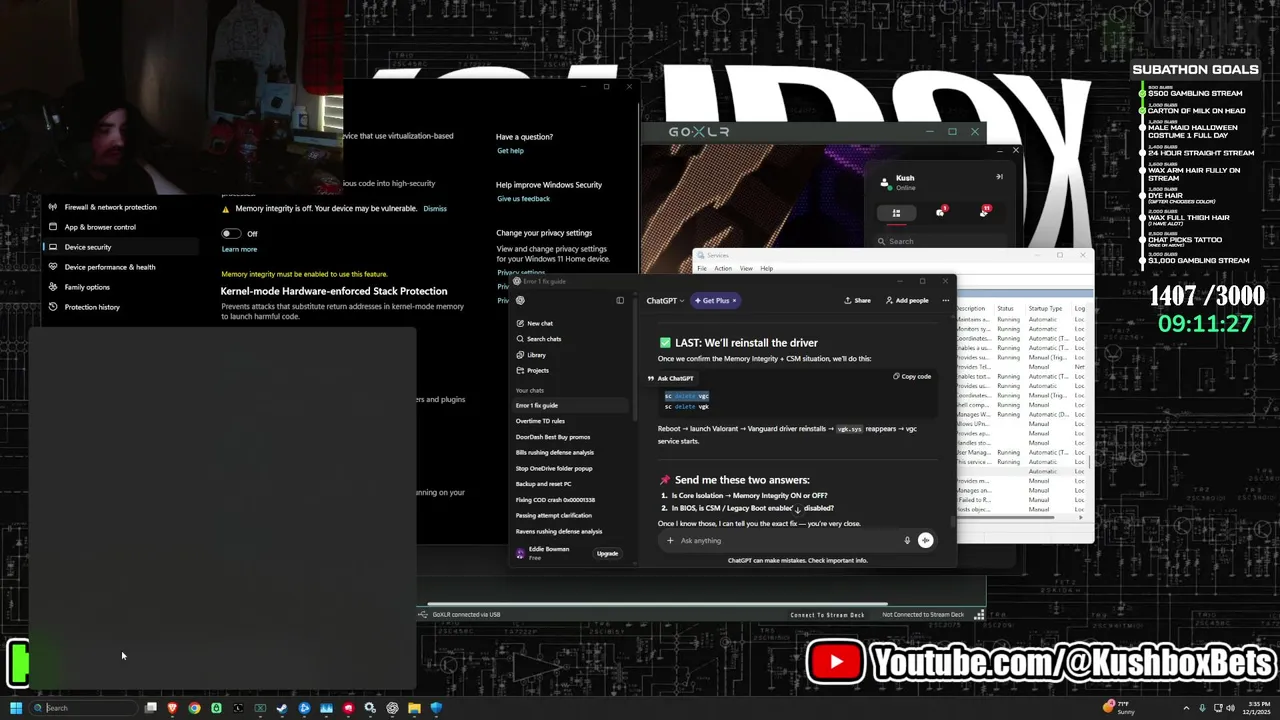1280x720 pixels.
Task: Click Give us feedback link
Action: (x=523, y=199)
